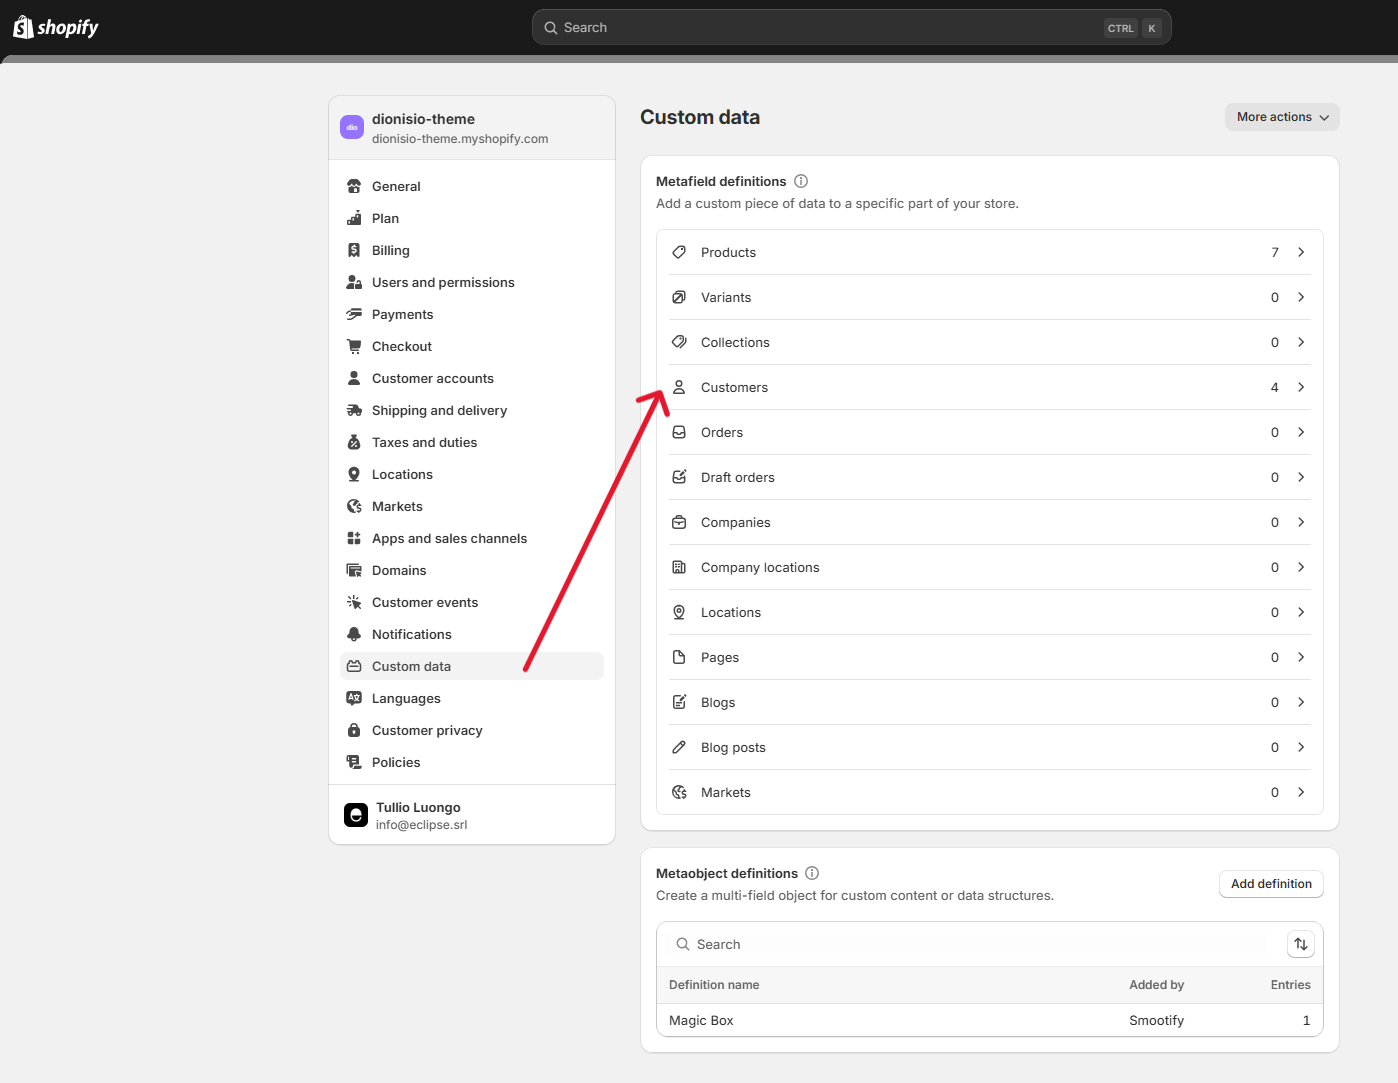This screenshot has width=1398, height=1083.
Task: Click the dionisio-theme store avatar
Action: (352, 128)
